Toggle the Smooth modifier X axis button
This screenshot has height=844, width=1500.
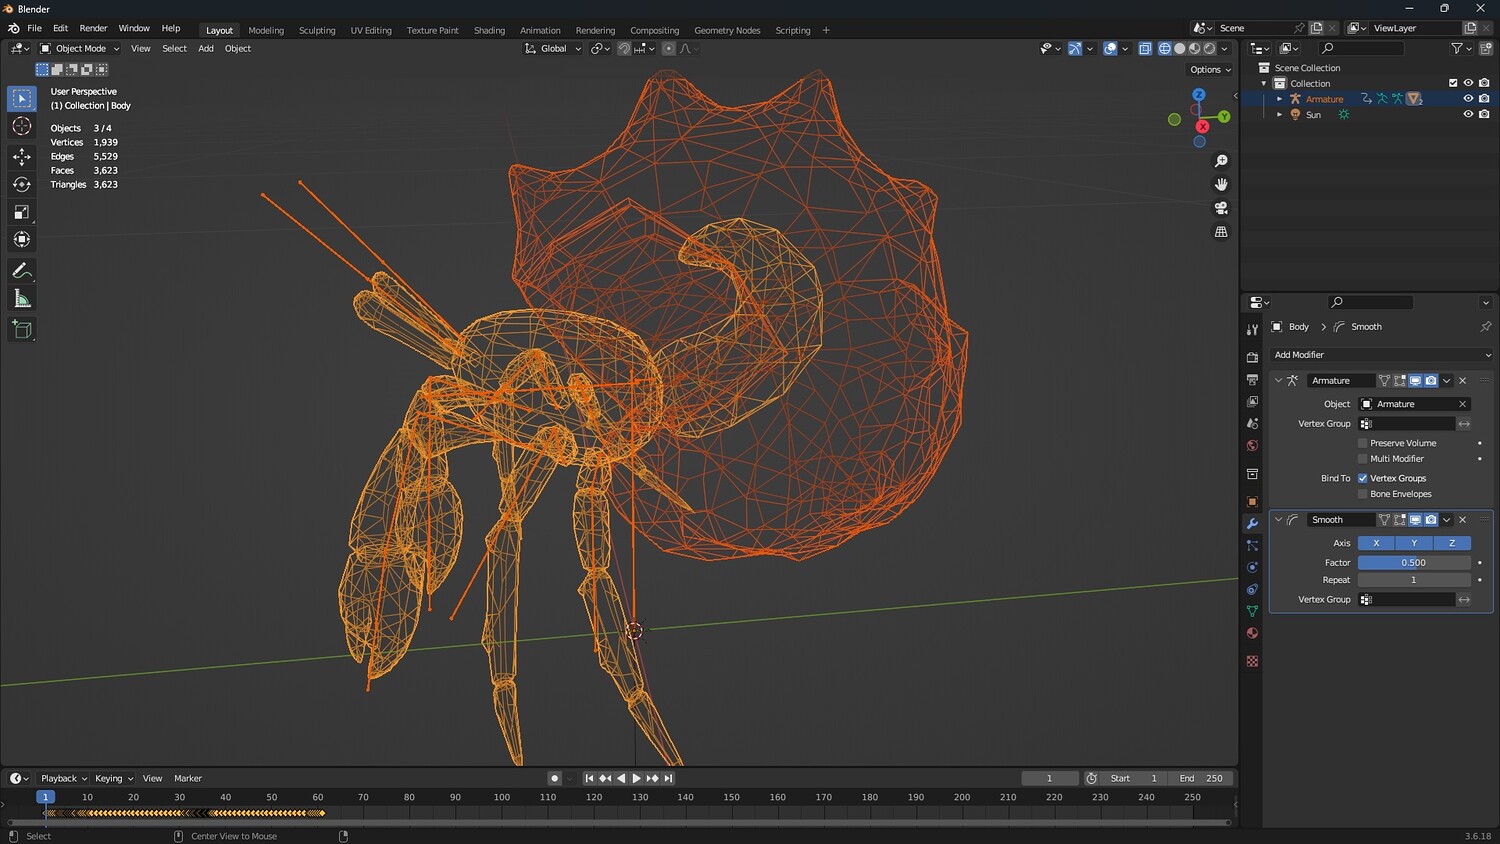coord(1376,543)
